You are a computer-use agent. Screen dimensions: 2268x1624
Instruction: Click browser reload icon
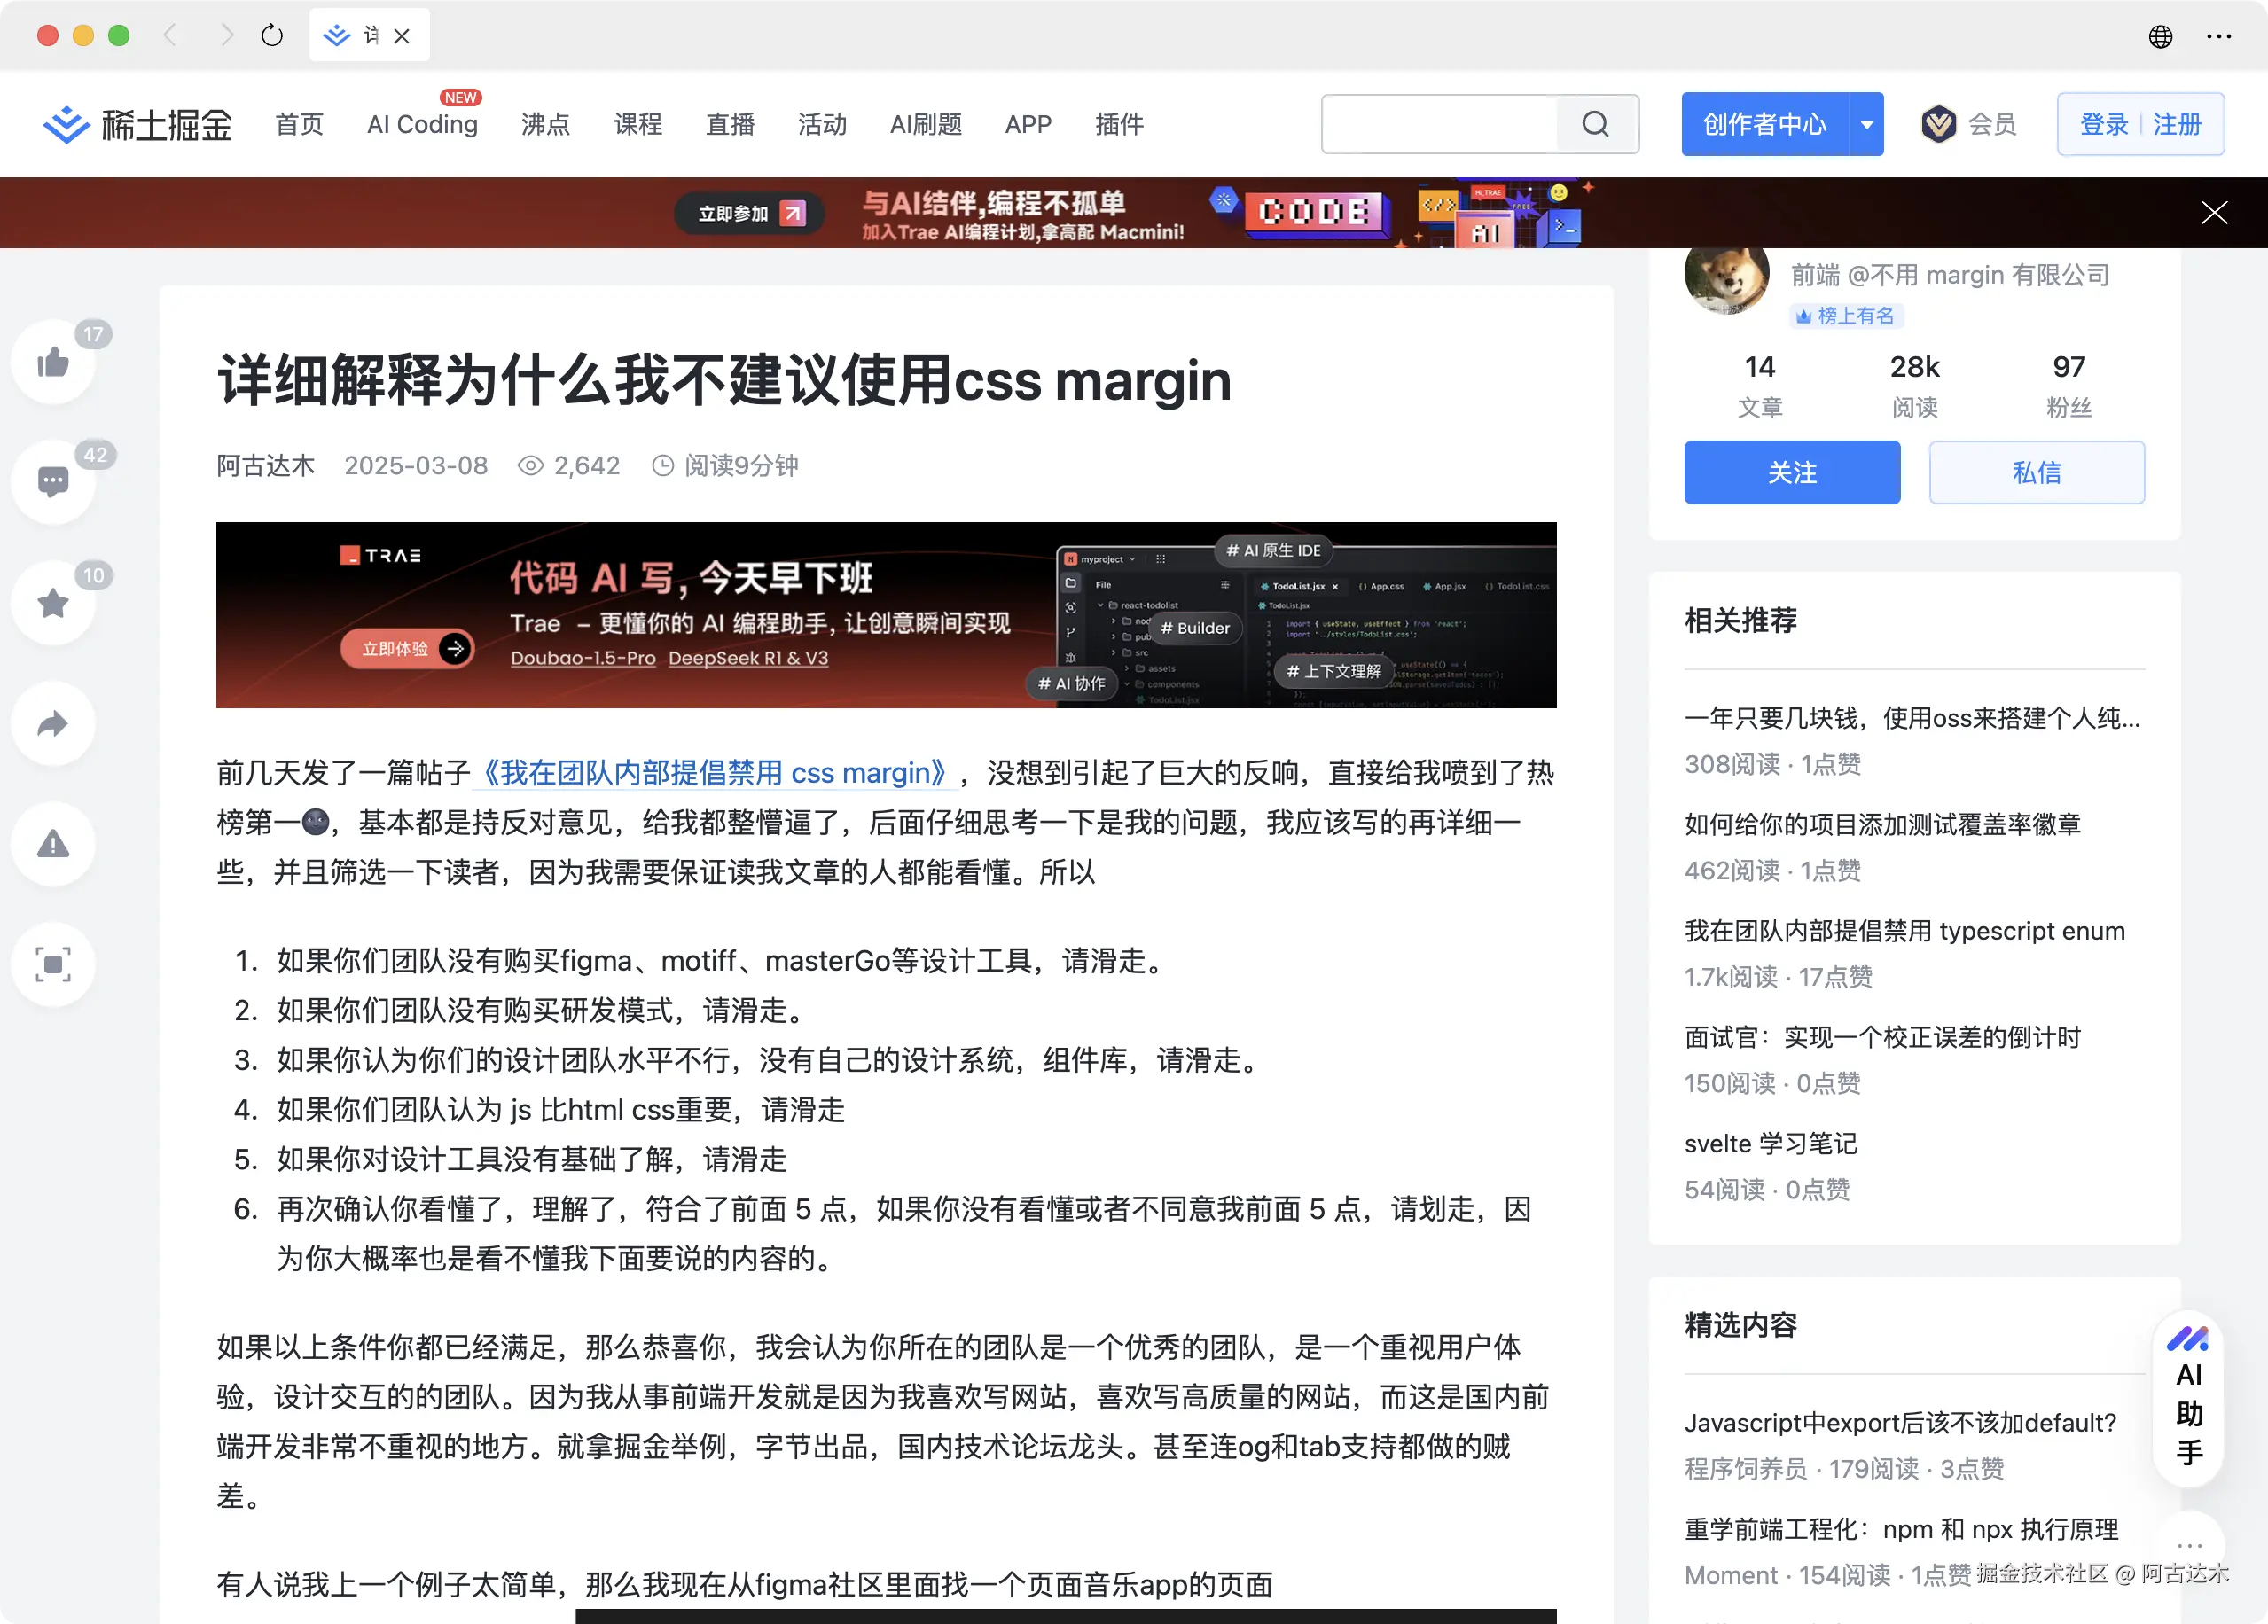pos(272,36)
